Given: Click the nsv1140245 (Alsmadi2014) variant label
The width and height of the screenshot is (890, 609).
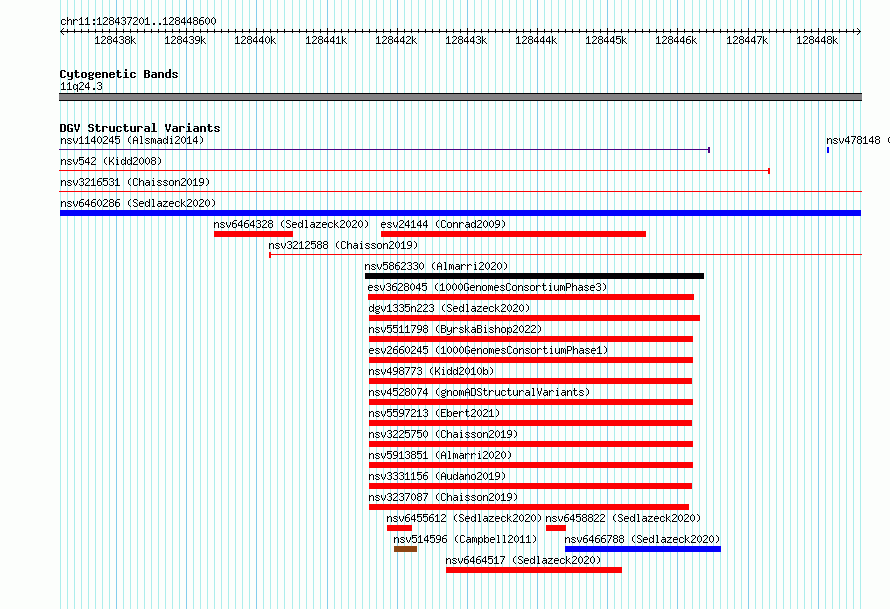Looking at the screenshot, I should point(132,140).
